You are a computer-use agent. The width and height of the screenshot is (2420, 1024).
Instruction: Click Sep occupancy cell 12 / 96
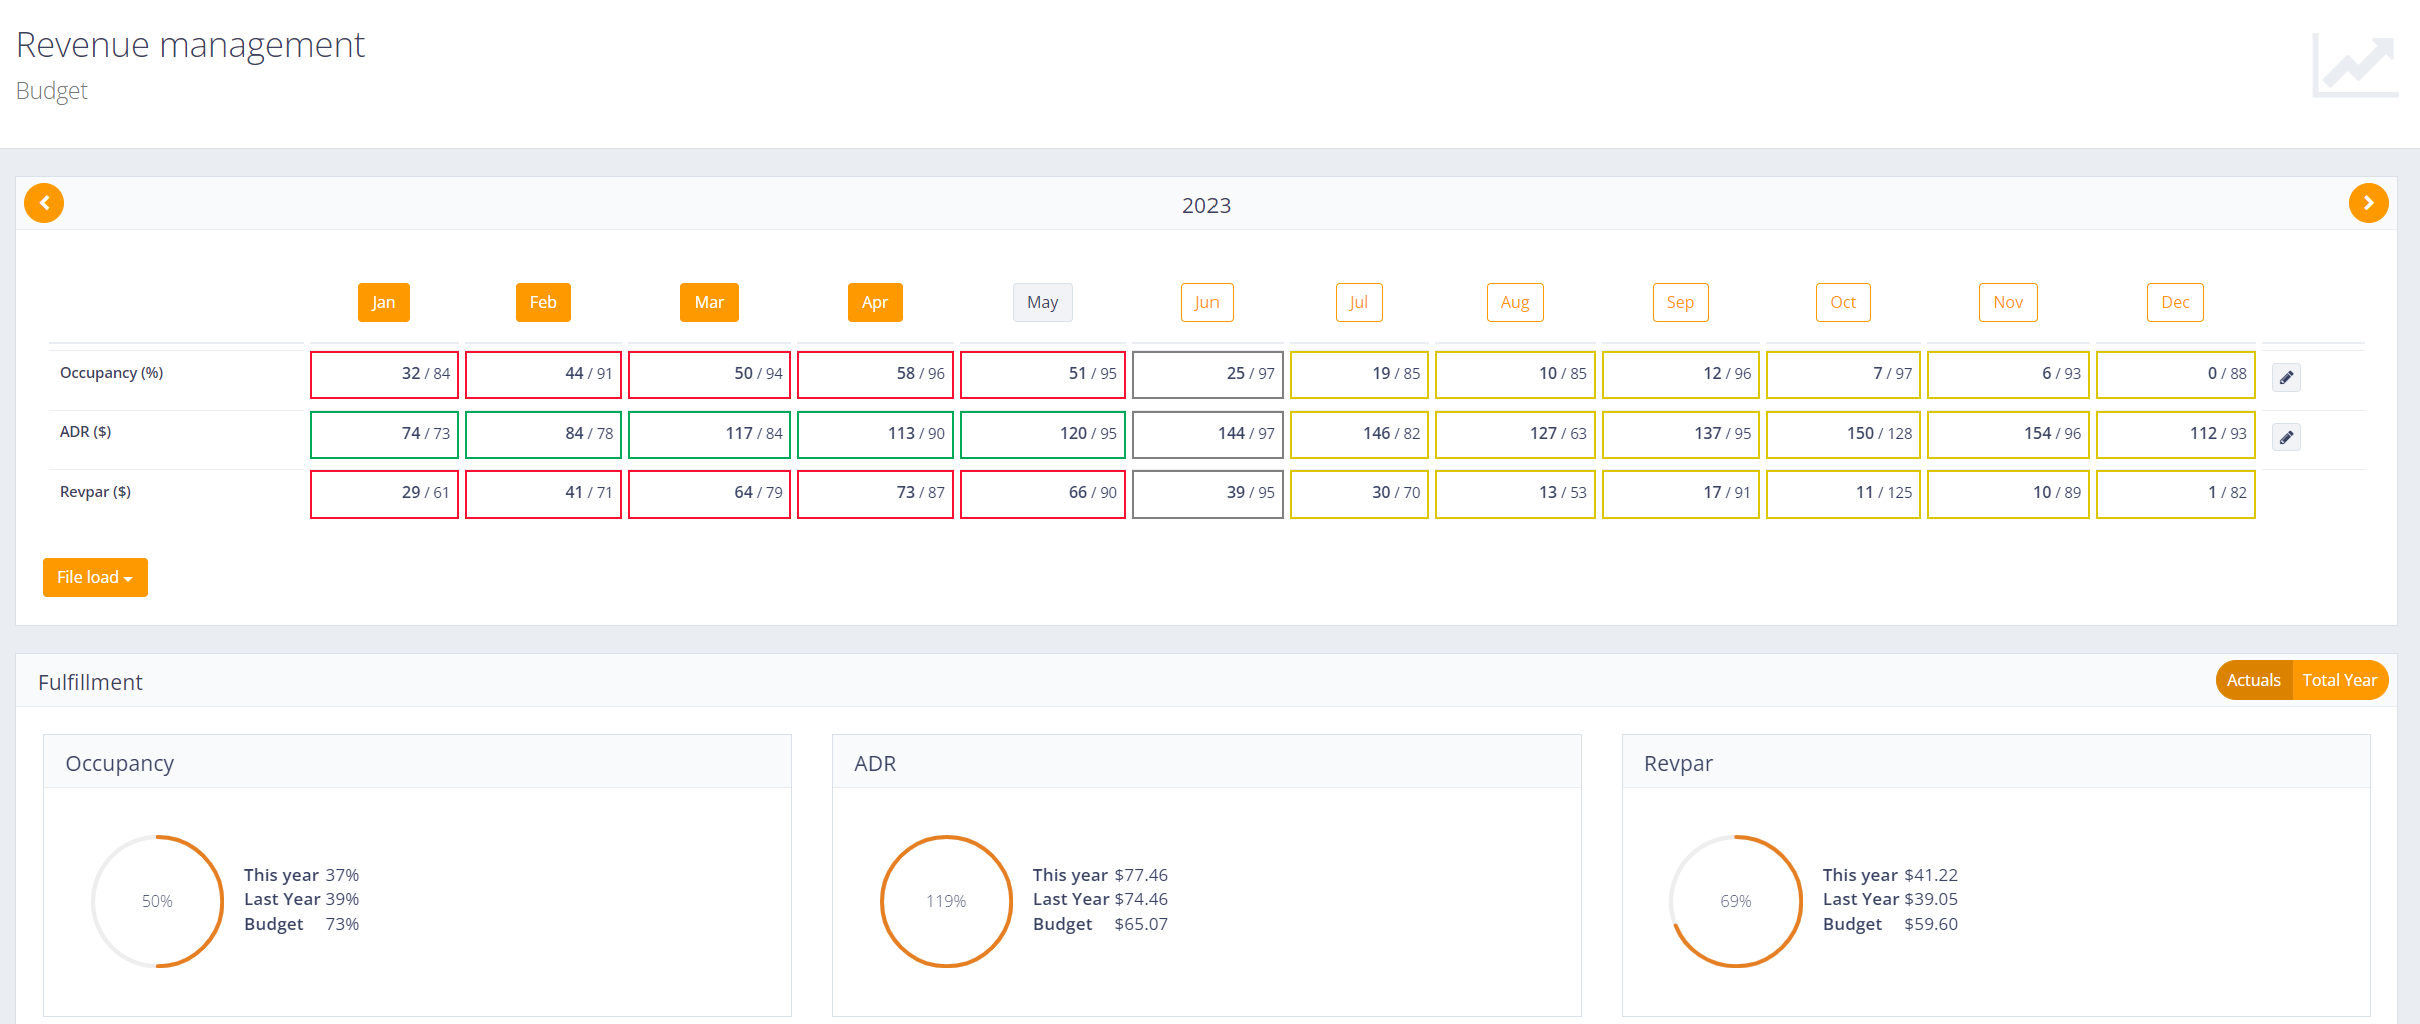point(1680,374)
